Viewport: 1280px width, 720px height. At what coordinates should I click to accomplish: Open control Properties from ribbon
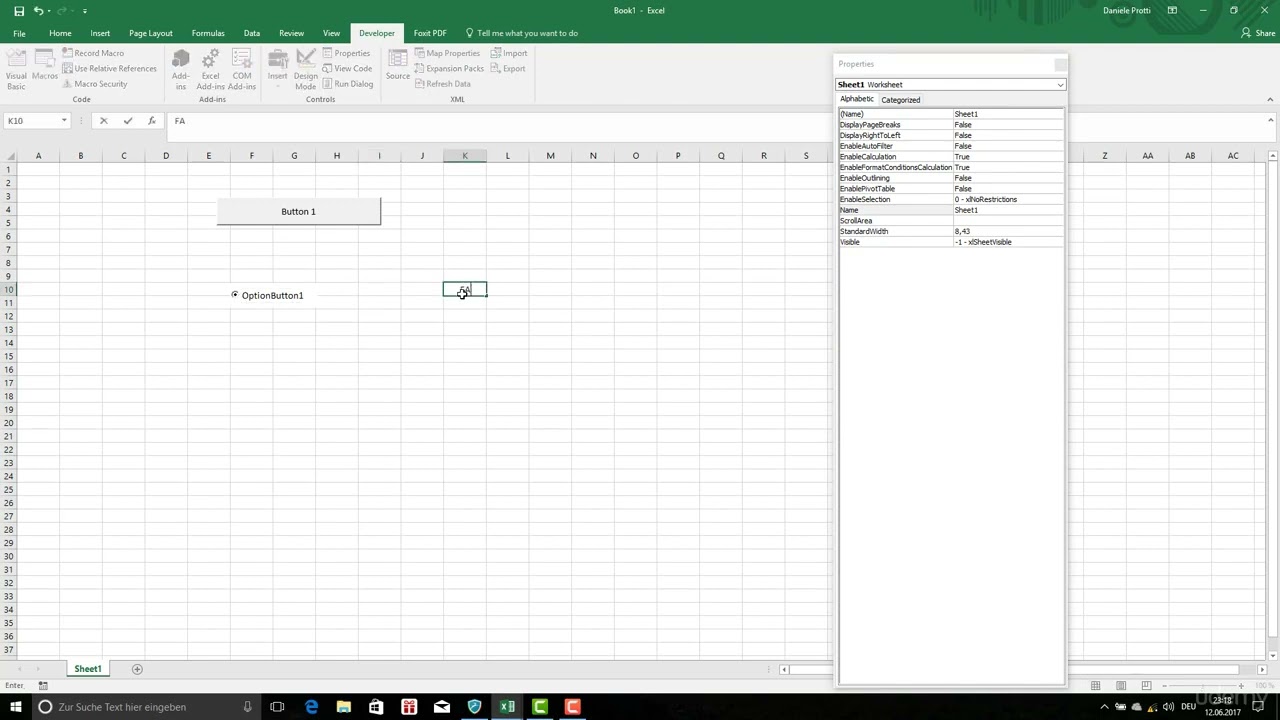(x=346, y=53)
